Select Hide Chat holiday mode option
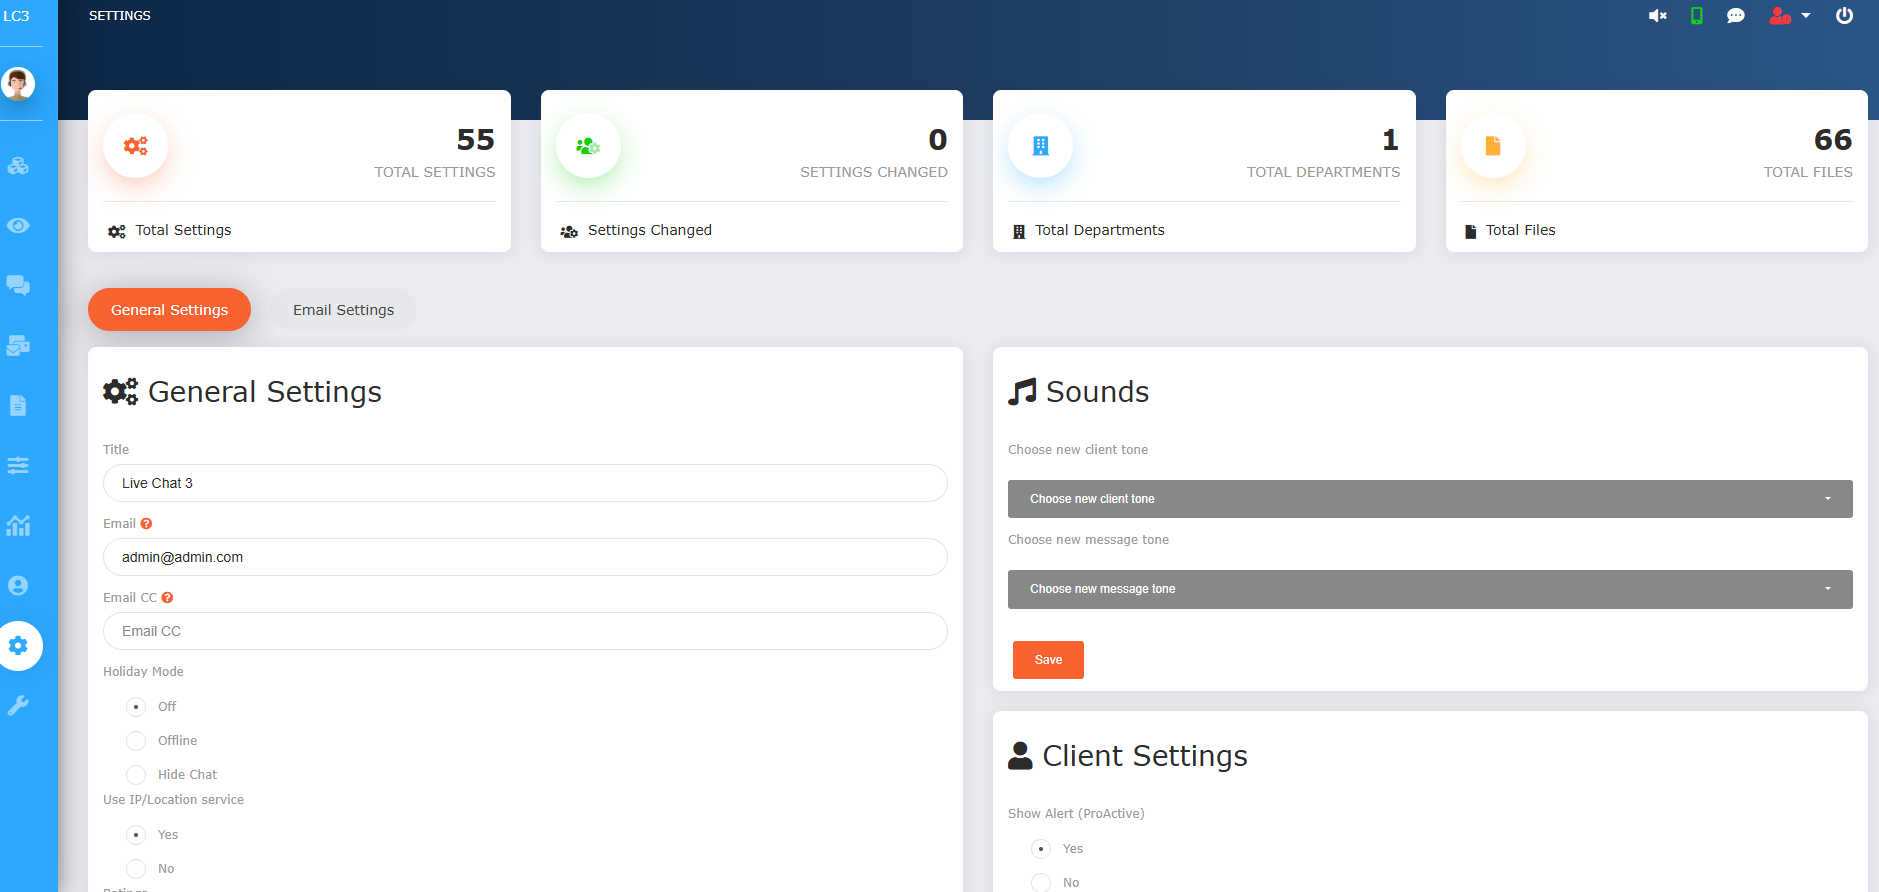Screen dimensions: 1879x892 136,775
